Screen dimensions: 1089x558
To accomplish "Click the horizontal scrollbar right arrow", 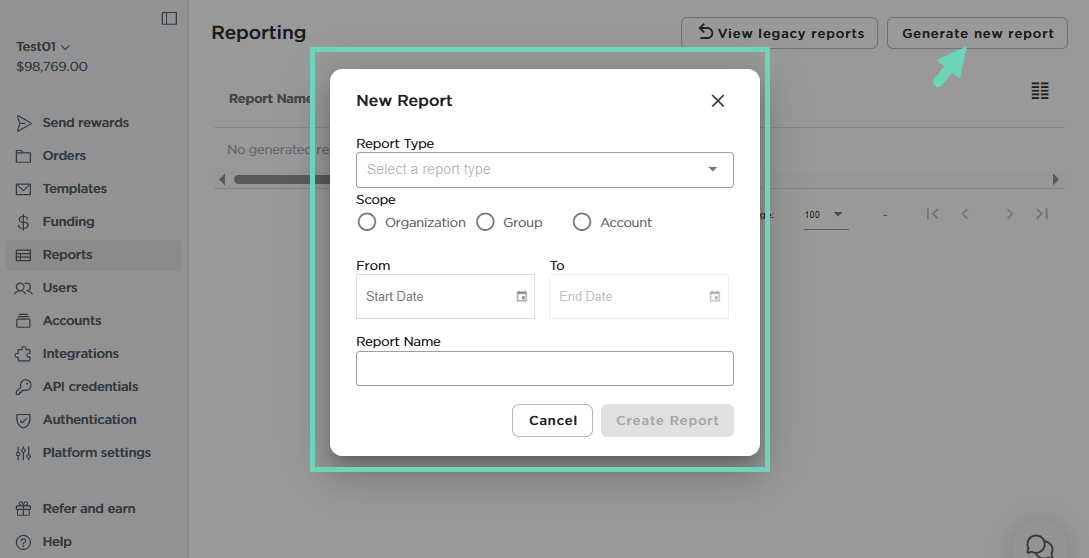I will [x=1055, y=180].
